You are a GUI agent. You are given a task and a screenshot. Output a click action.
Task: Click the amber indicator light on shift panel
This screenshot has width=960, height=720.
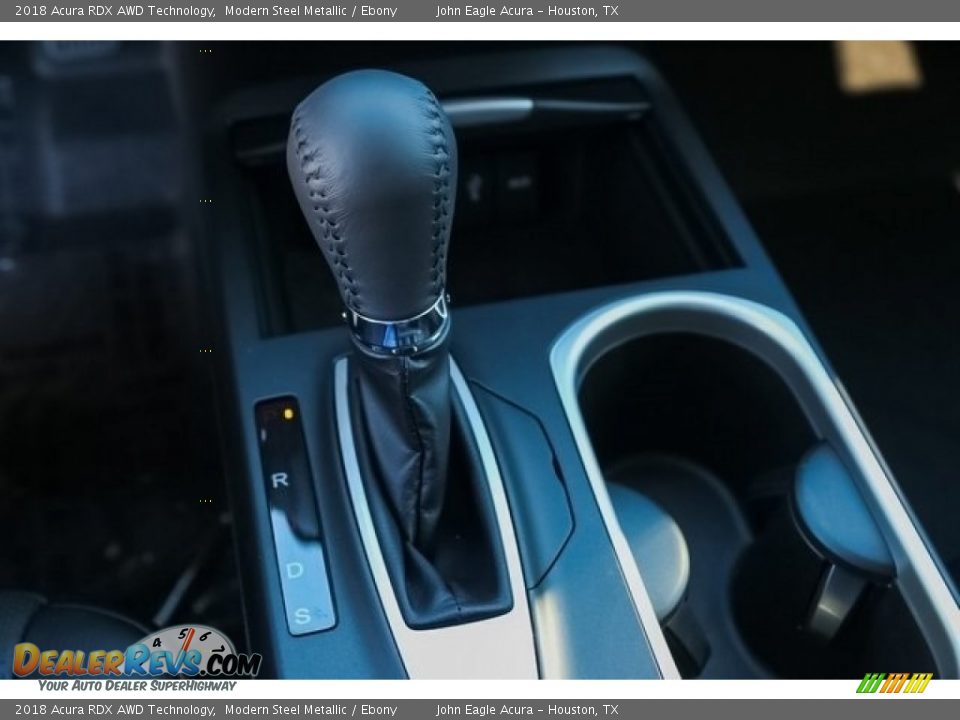288,412
